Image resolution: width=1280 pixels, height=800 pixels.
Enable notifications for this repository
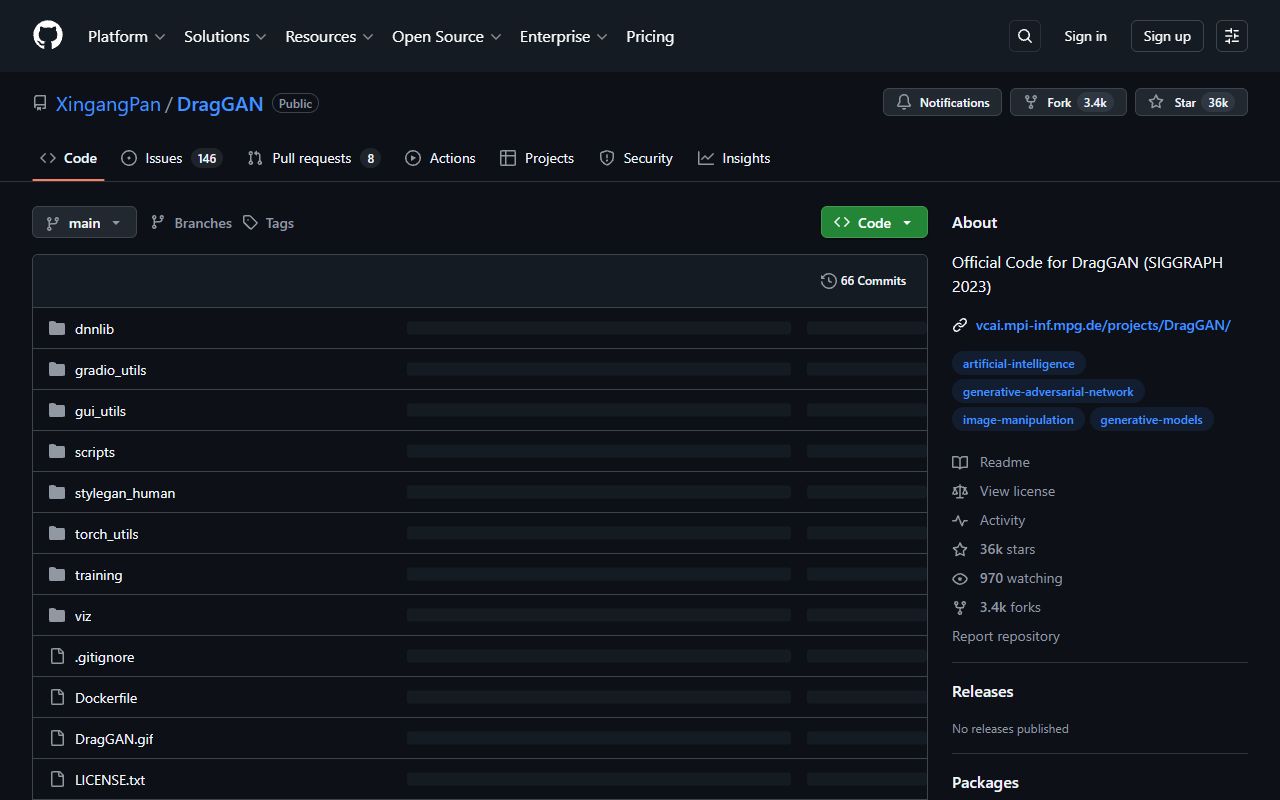(x=941, y=102)
